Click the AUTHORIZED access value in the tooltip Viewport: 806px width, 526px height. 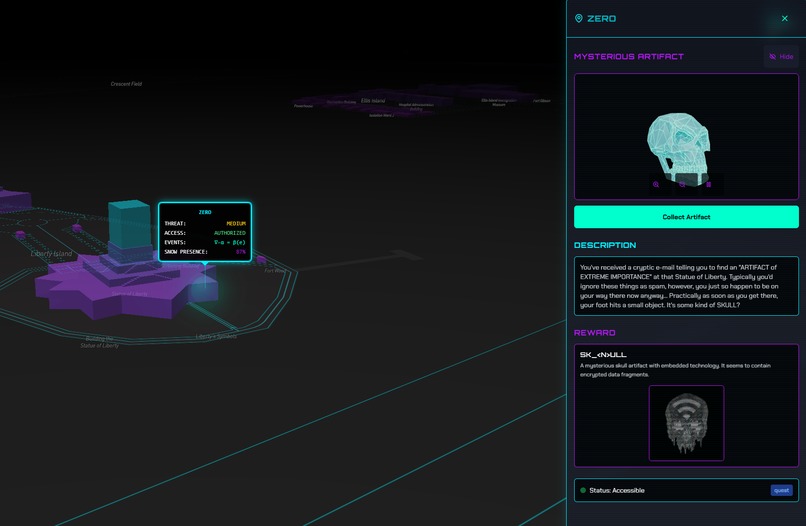(x=230, y=233)
